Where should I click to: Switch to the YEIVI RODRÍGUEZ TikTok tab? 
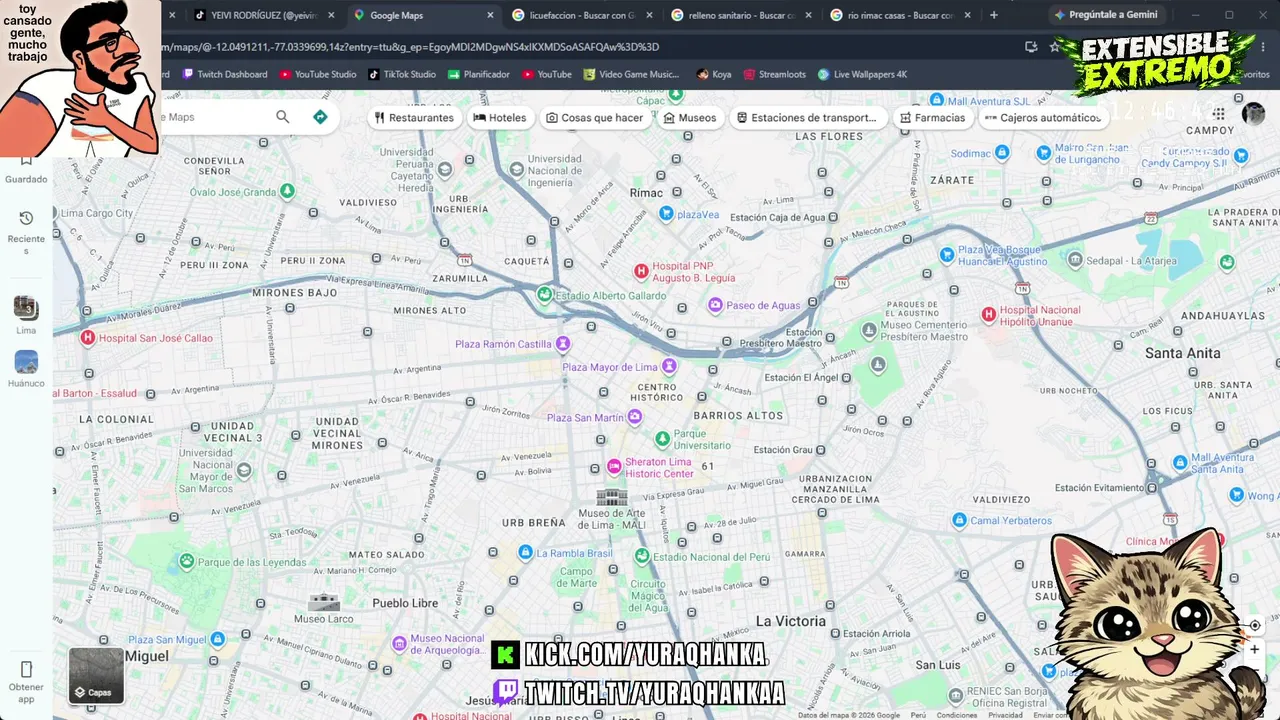[x=263, y=15]
